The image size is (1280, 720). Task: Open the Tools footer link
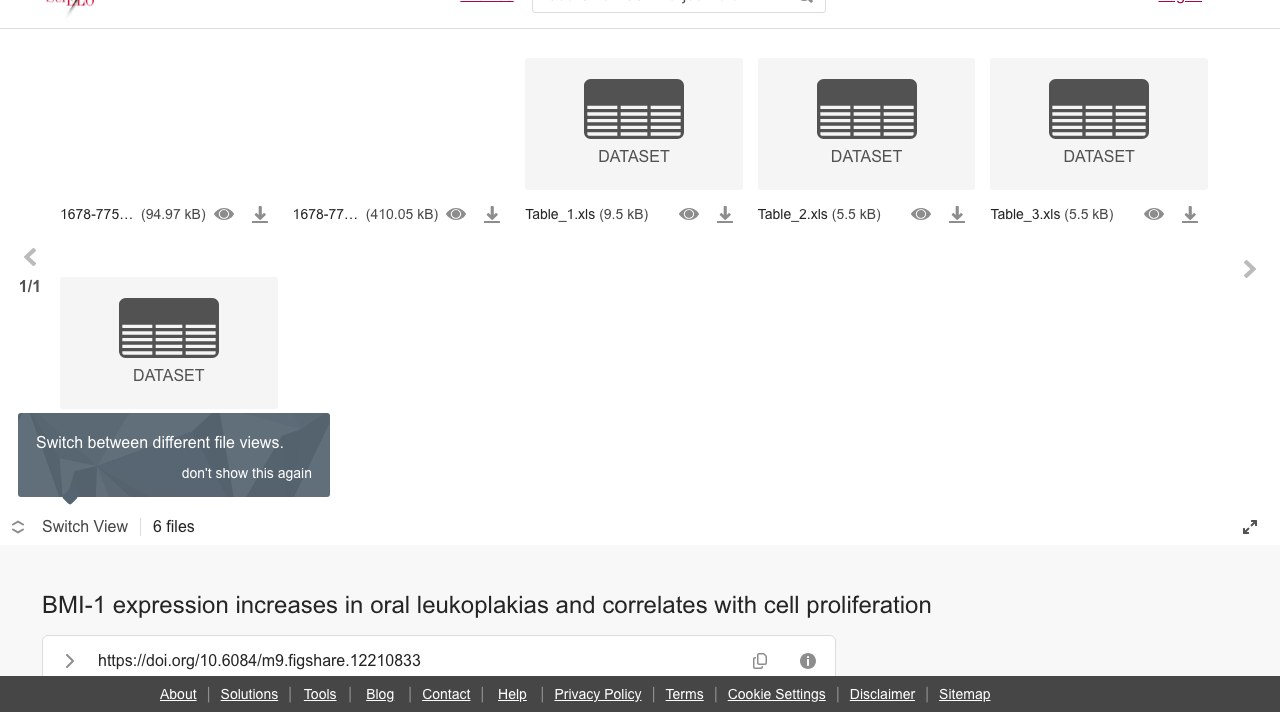pyautogui.click(x=320, y=694)
